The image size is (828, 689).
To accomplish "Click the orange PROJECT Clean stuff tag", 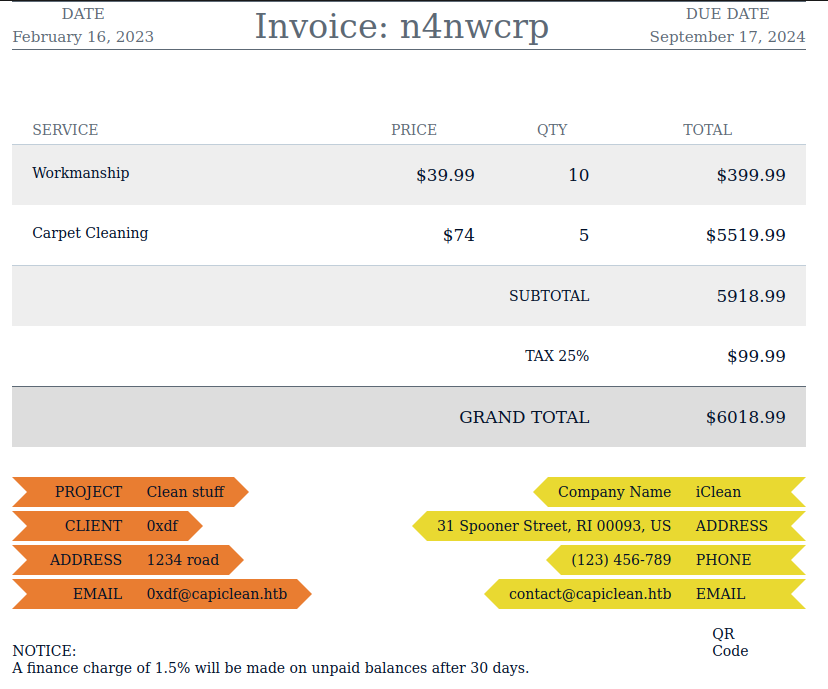I will pos(130,492).
